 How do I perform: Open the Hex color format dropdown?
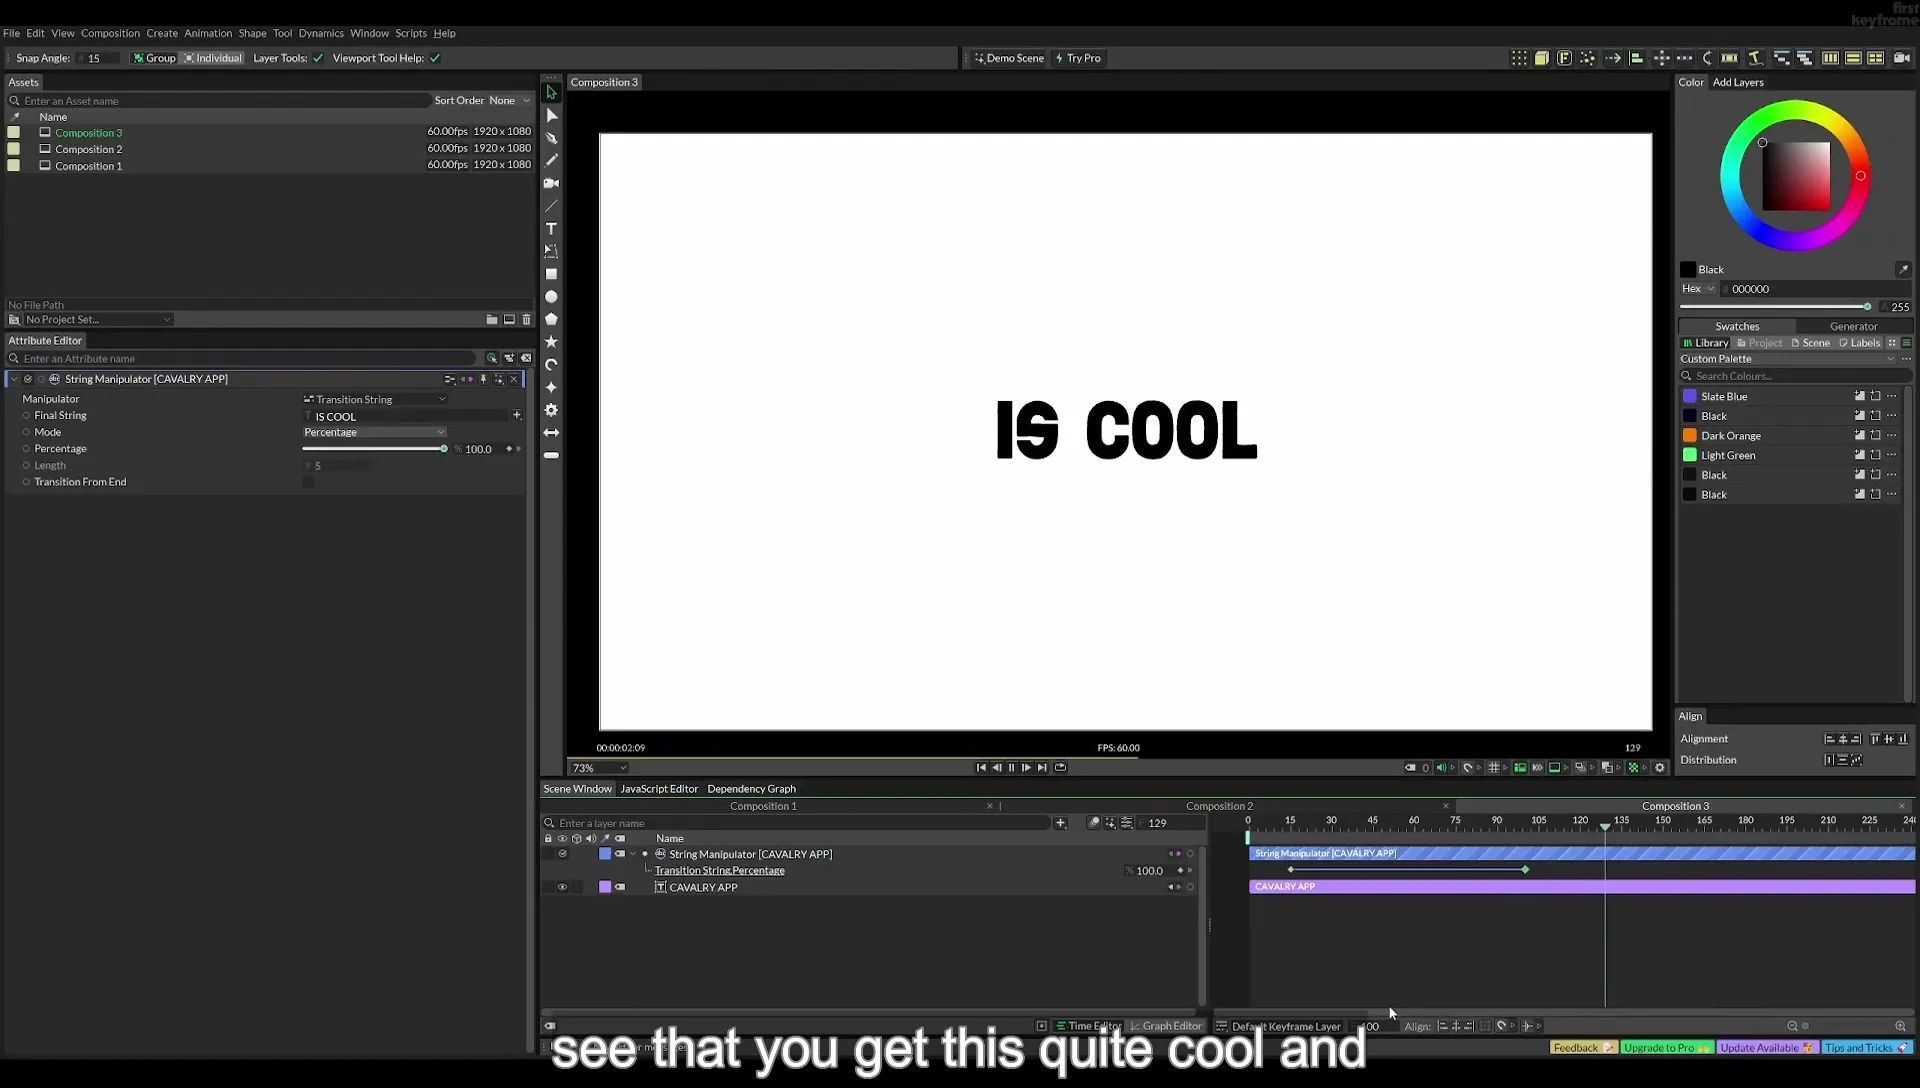click(1698, 289)
